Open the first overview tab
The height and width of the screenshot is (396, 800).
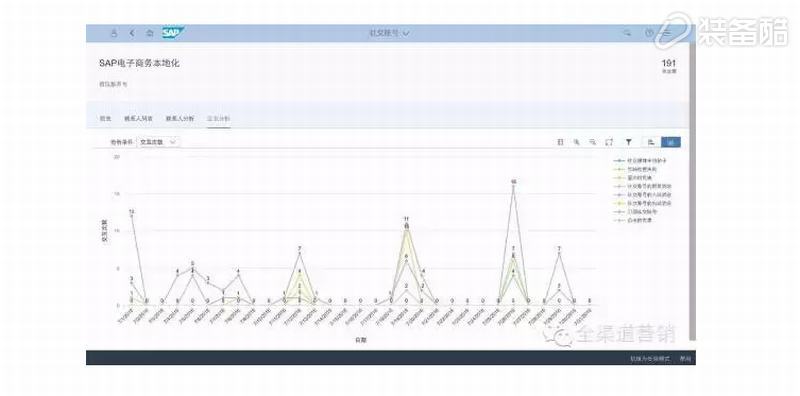click(105, 118)
